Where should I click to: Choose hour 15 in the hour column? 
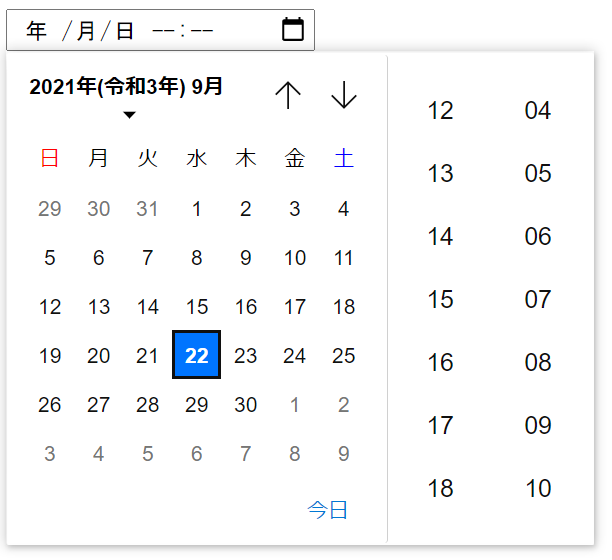point(440,299)
